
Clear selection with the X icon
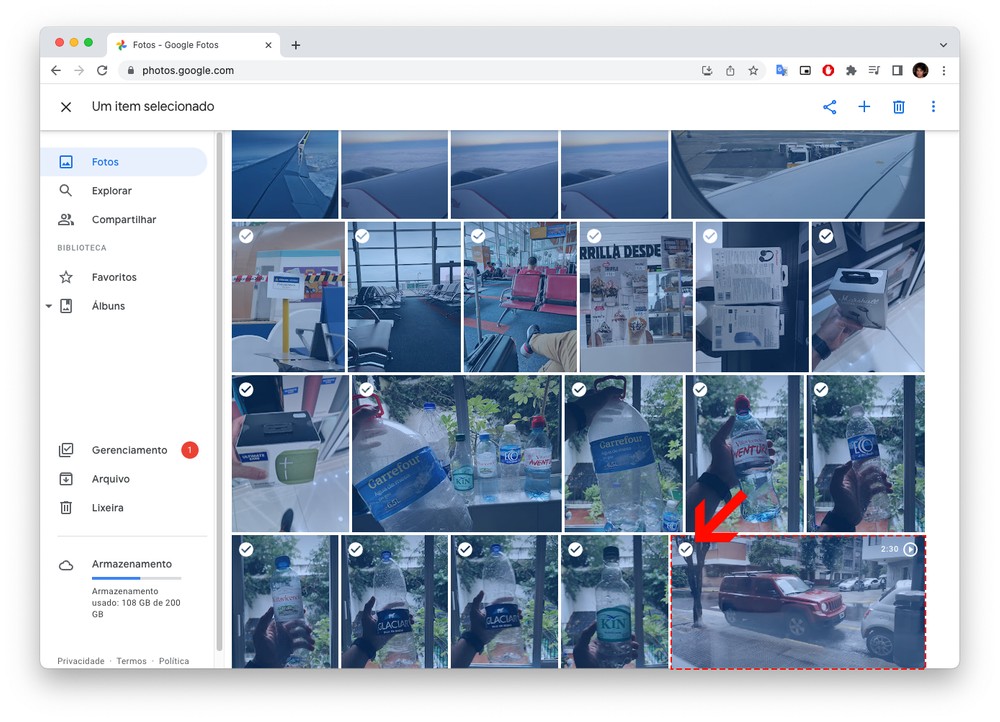tap(66, 107)
